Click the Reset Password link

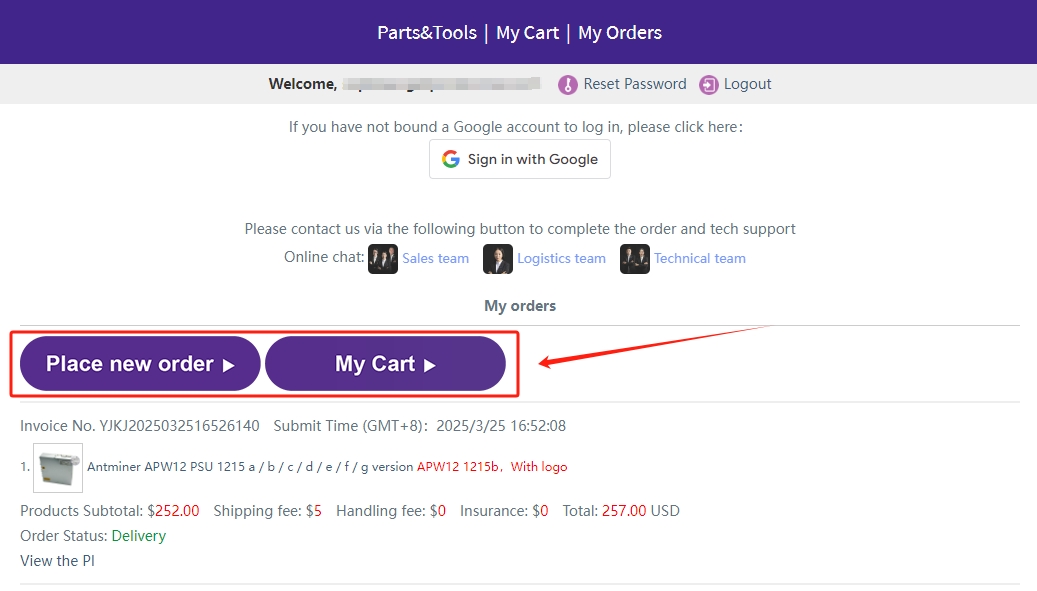pyautogui.click(x=635, y=84)
